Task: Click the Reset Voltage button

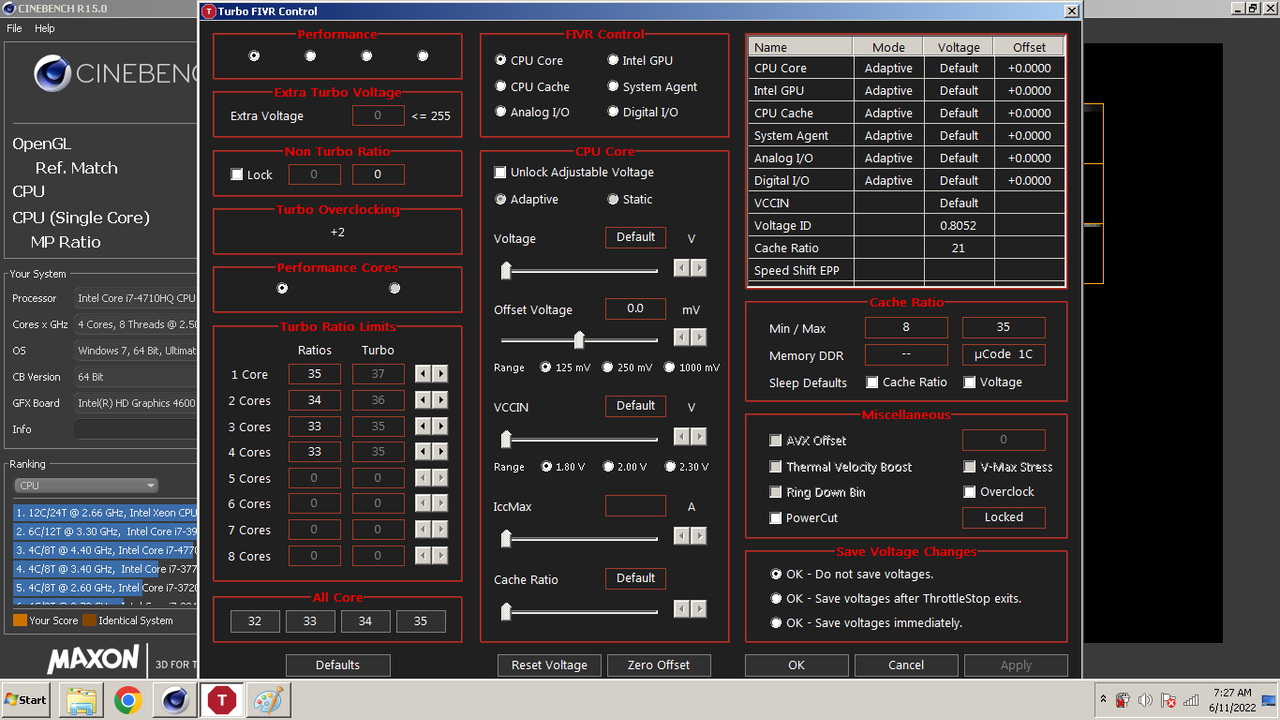Action: pos(550,665)
